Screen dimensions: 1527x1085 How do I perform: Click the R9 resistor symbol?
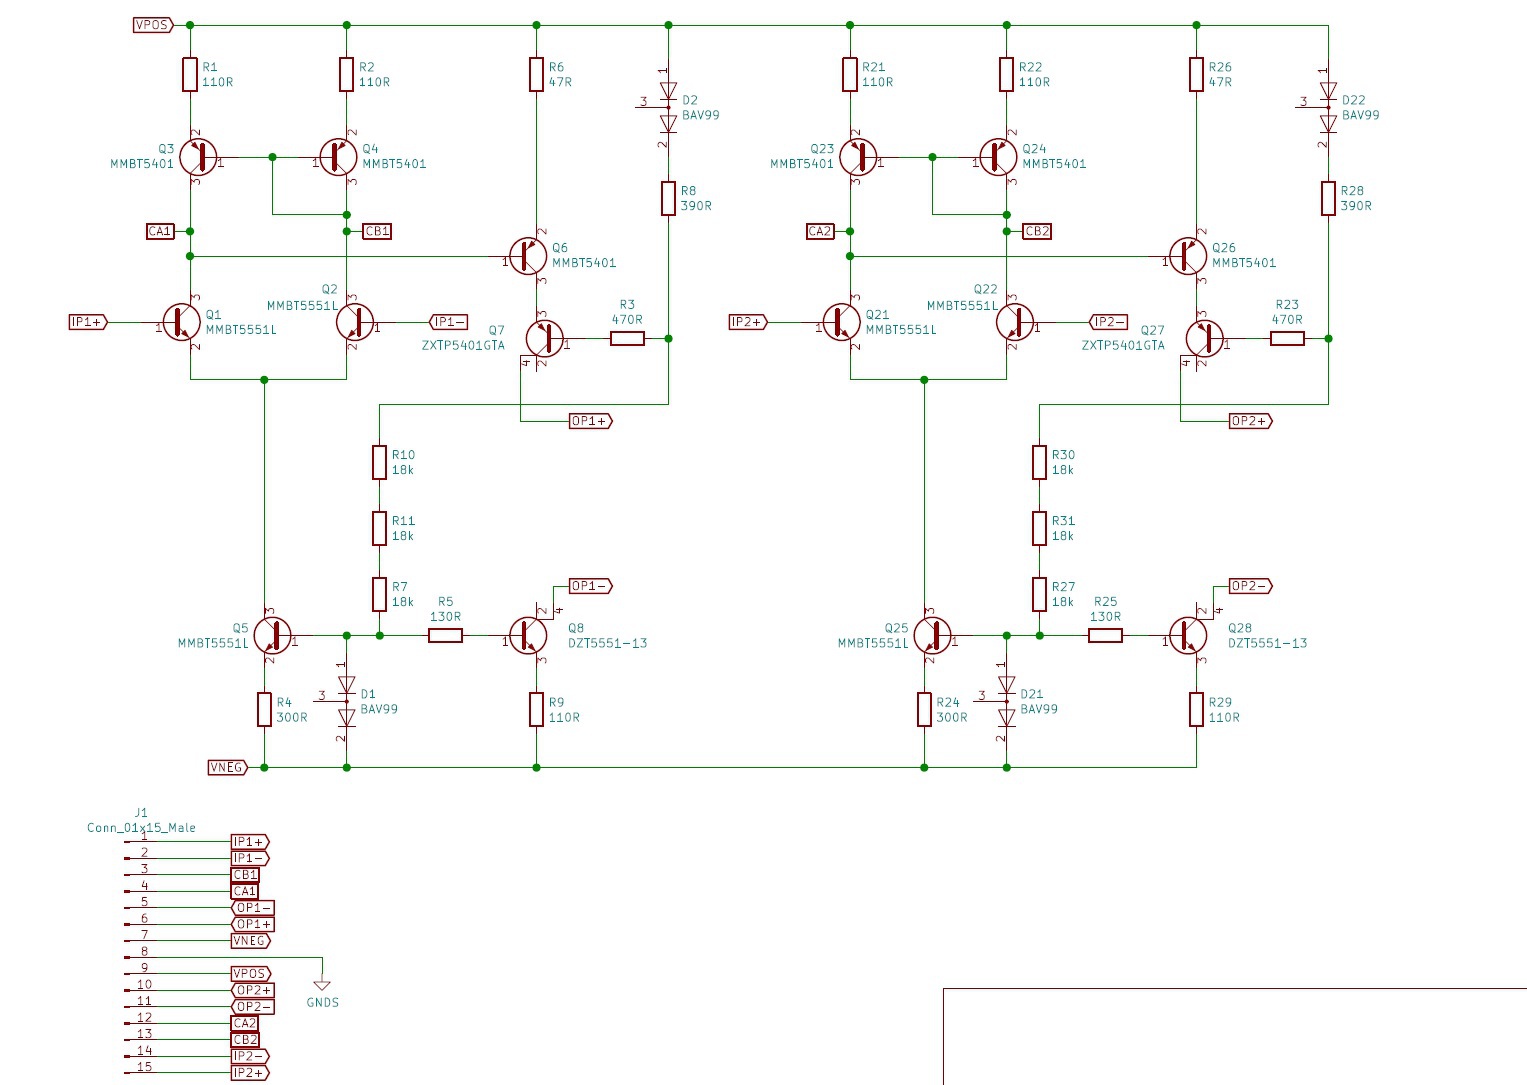537,710
